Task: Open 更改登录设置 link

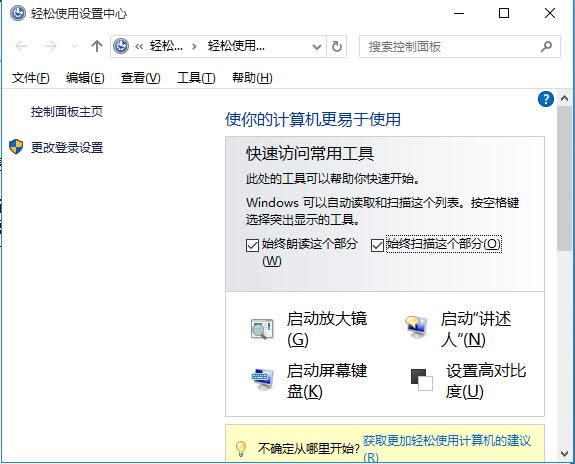Action: (67, 147)
